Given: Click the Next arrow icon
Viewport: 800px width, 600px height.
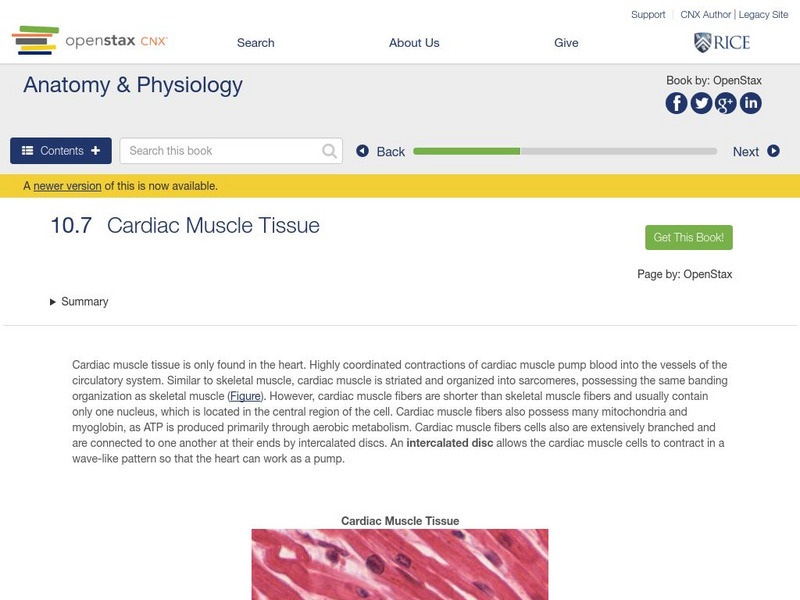Looking at the screenshot, I should pyautogui.click(x=773, y=151).
